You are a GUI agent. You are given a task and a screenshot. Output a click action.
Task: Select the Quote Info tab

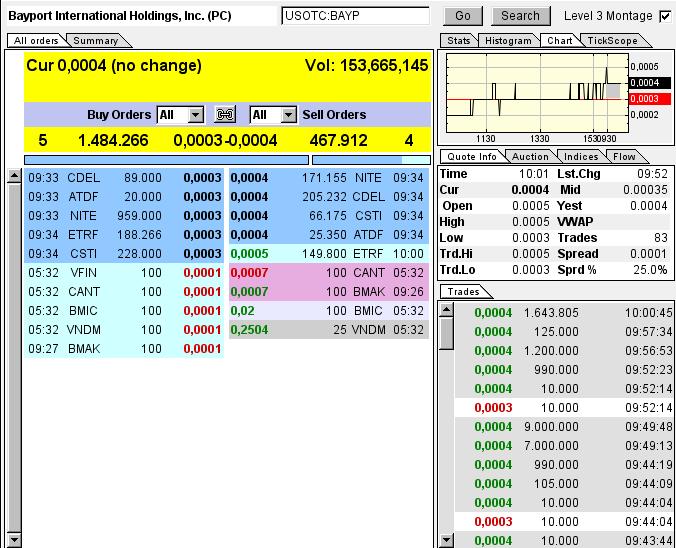click(472, 157)
